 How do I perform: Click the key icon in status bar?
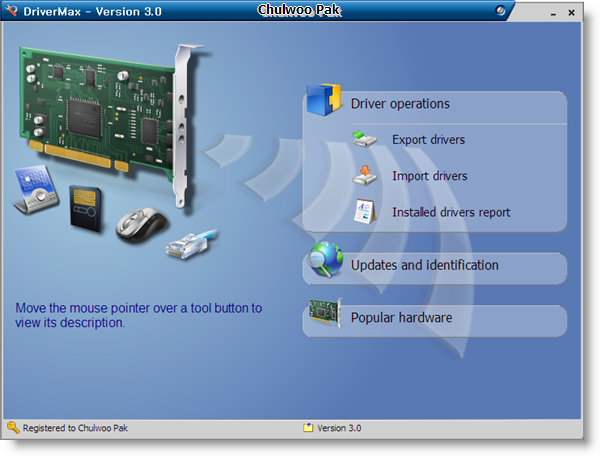(x=13, y=427)
